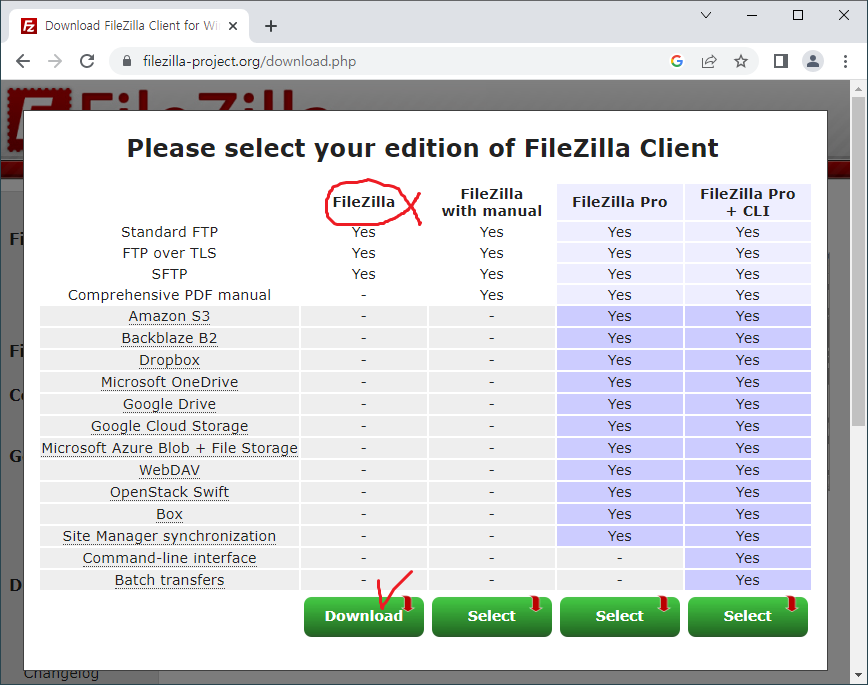Open the Batch transfers link
The image size is (868, 685).
point(169,580)
